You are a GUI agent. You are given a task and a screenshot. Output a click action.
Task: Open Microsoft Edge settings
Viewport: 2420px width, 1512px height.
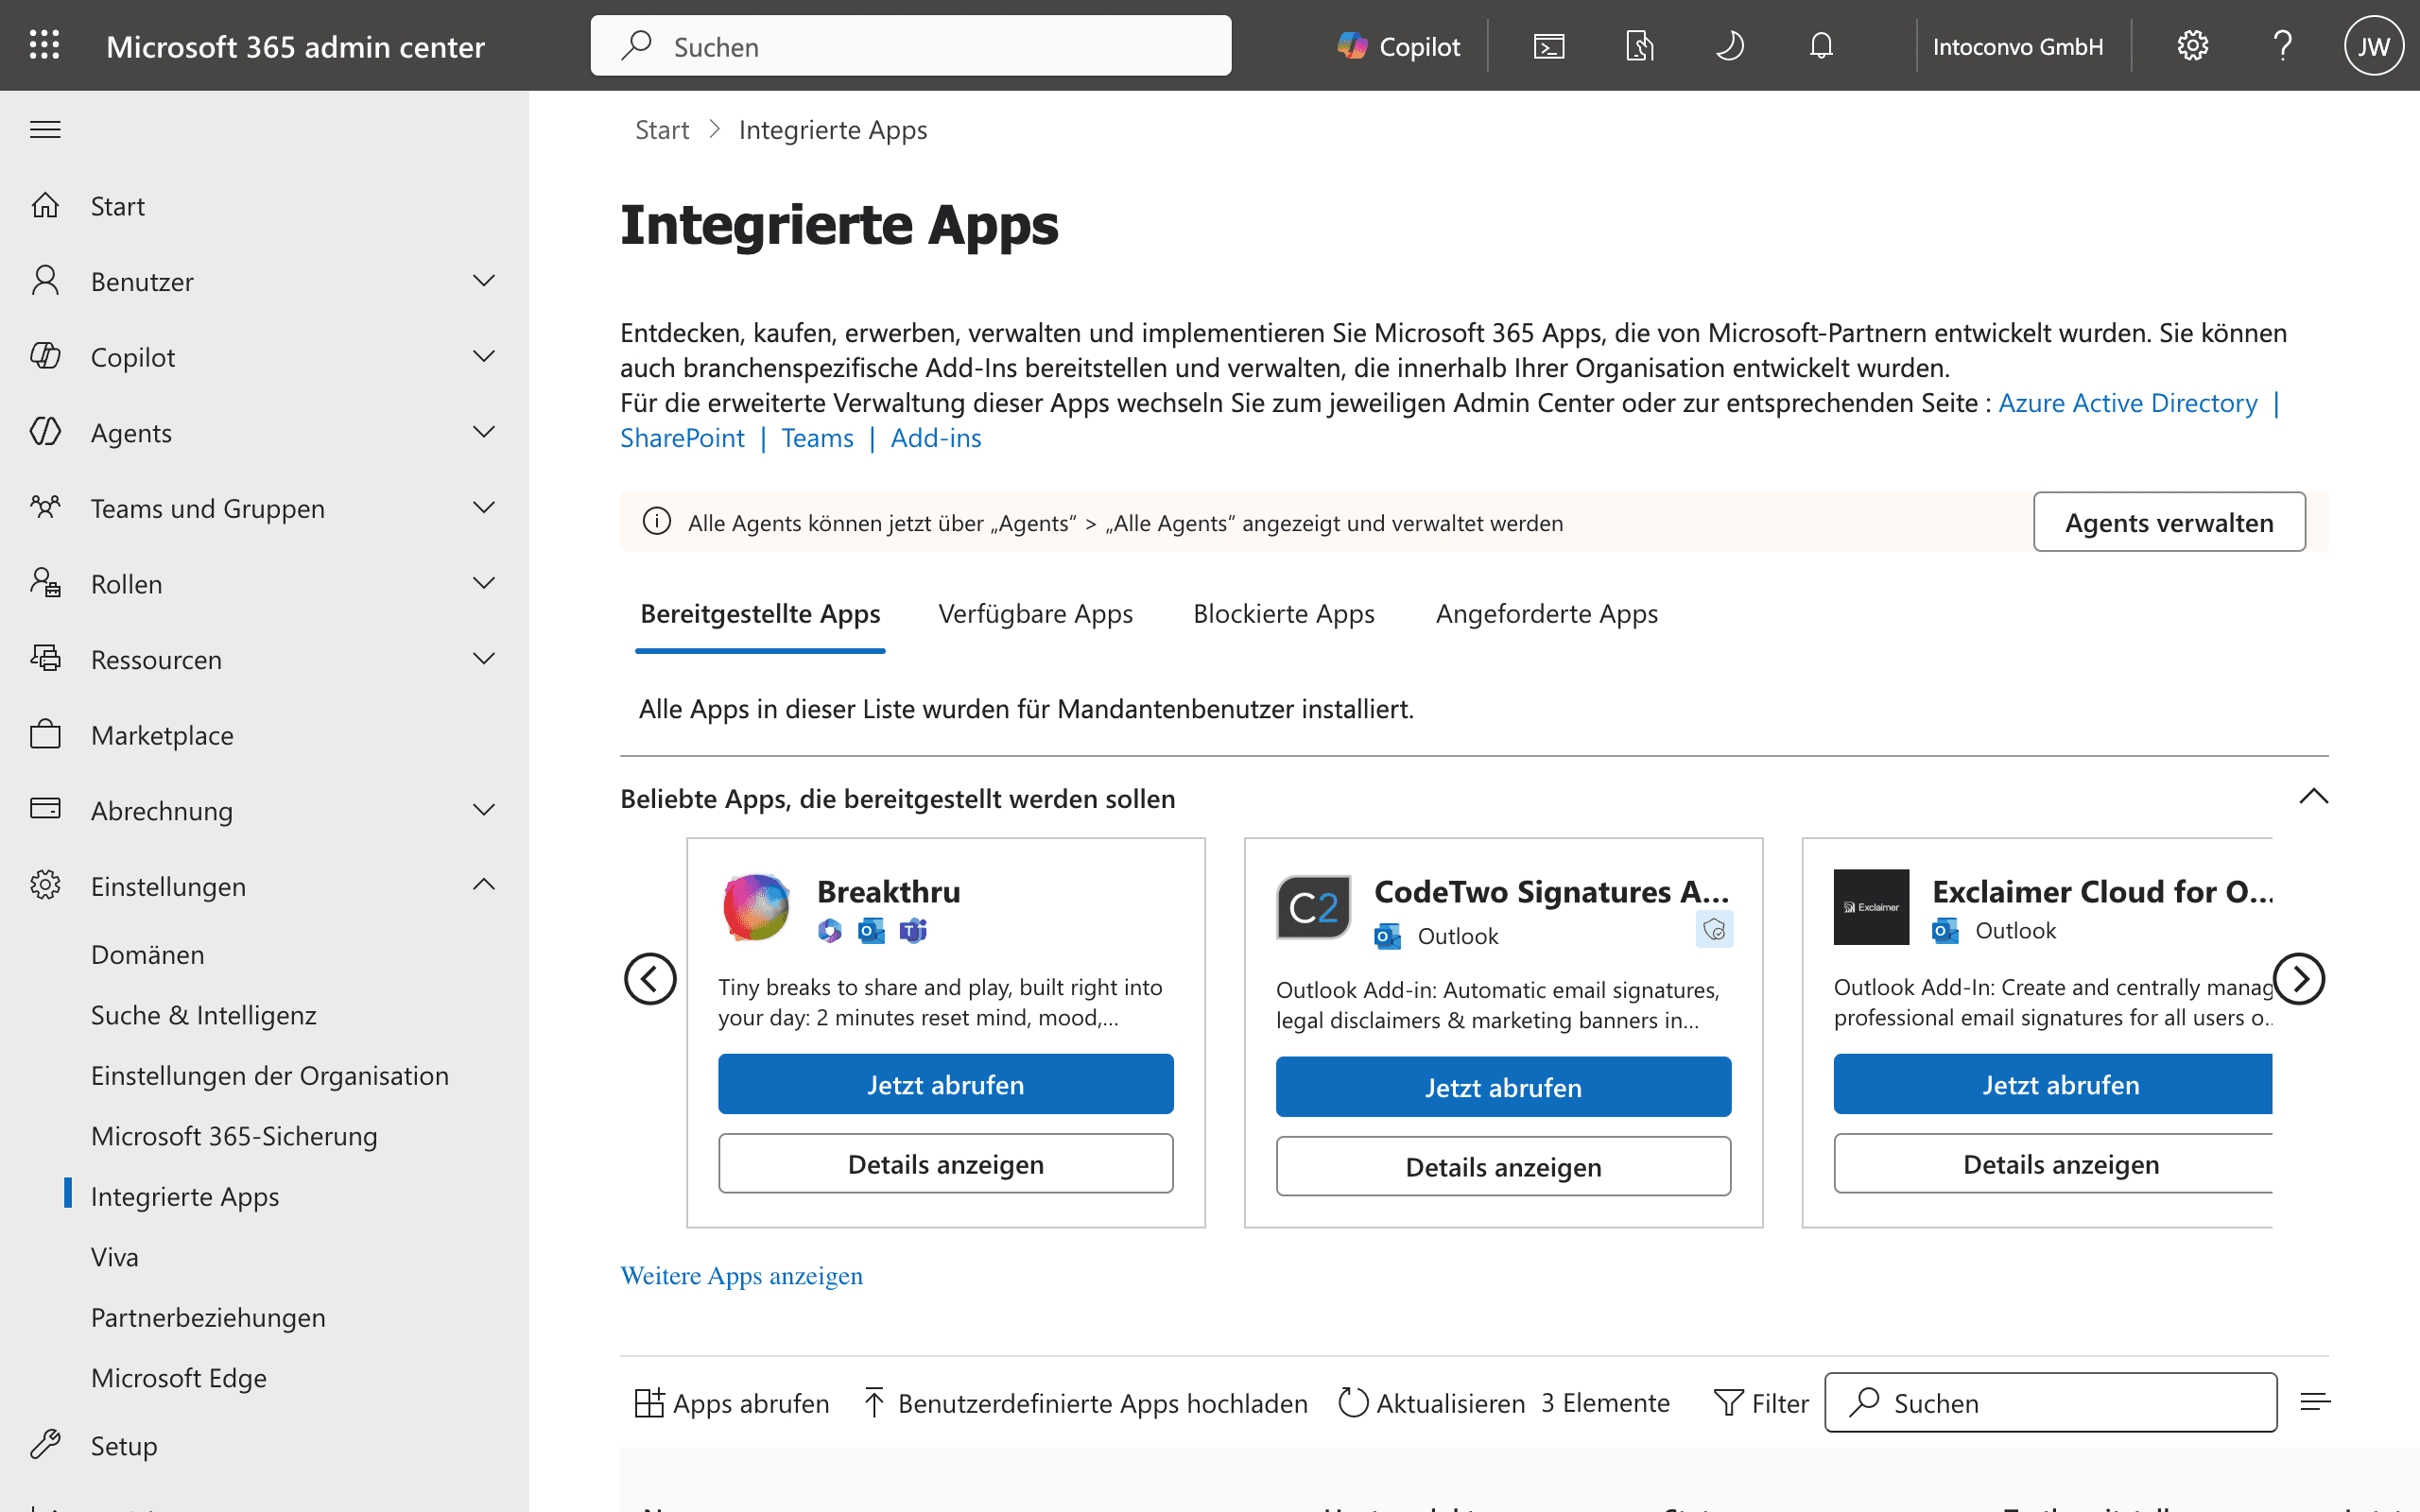[x=179, y=1378]
